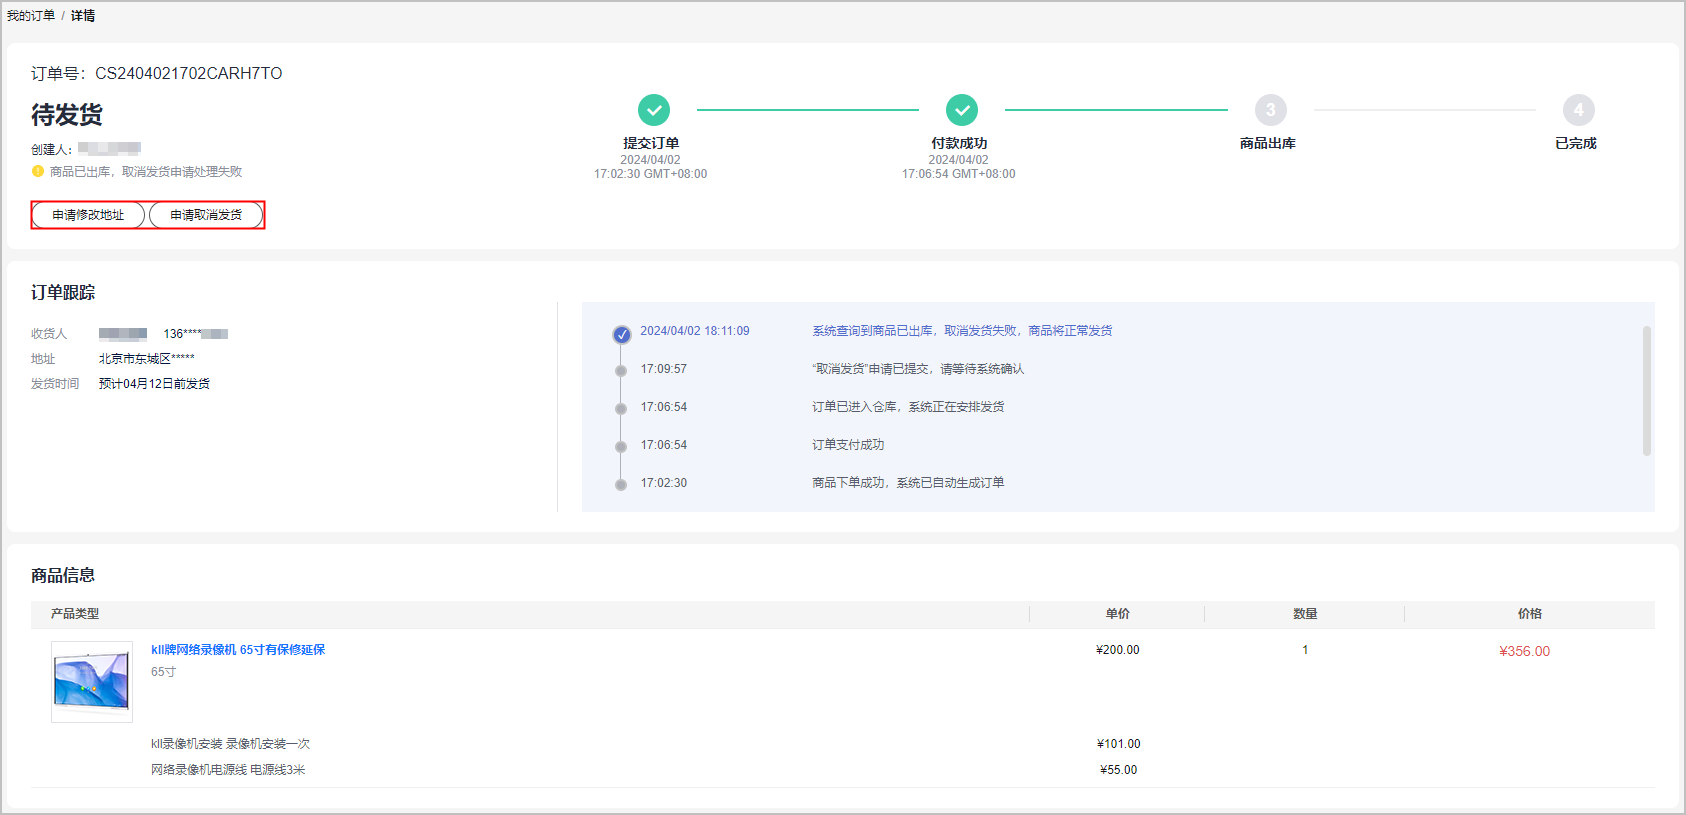The height and width of the screenshot is (815, 1686).
Task: Go back to 我的订单 breadcrumb
Action: (x=30, y=16)
